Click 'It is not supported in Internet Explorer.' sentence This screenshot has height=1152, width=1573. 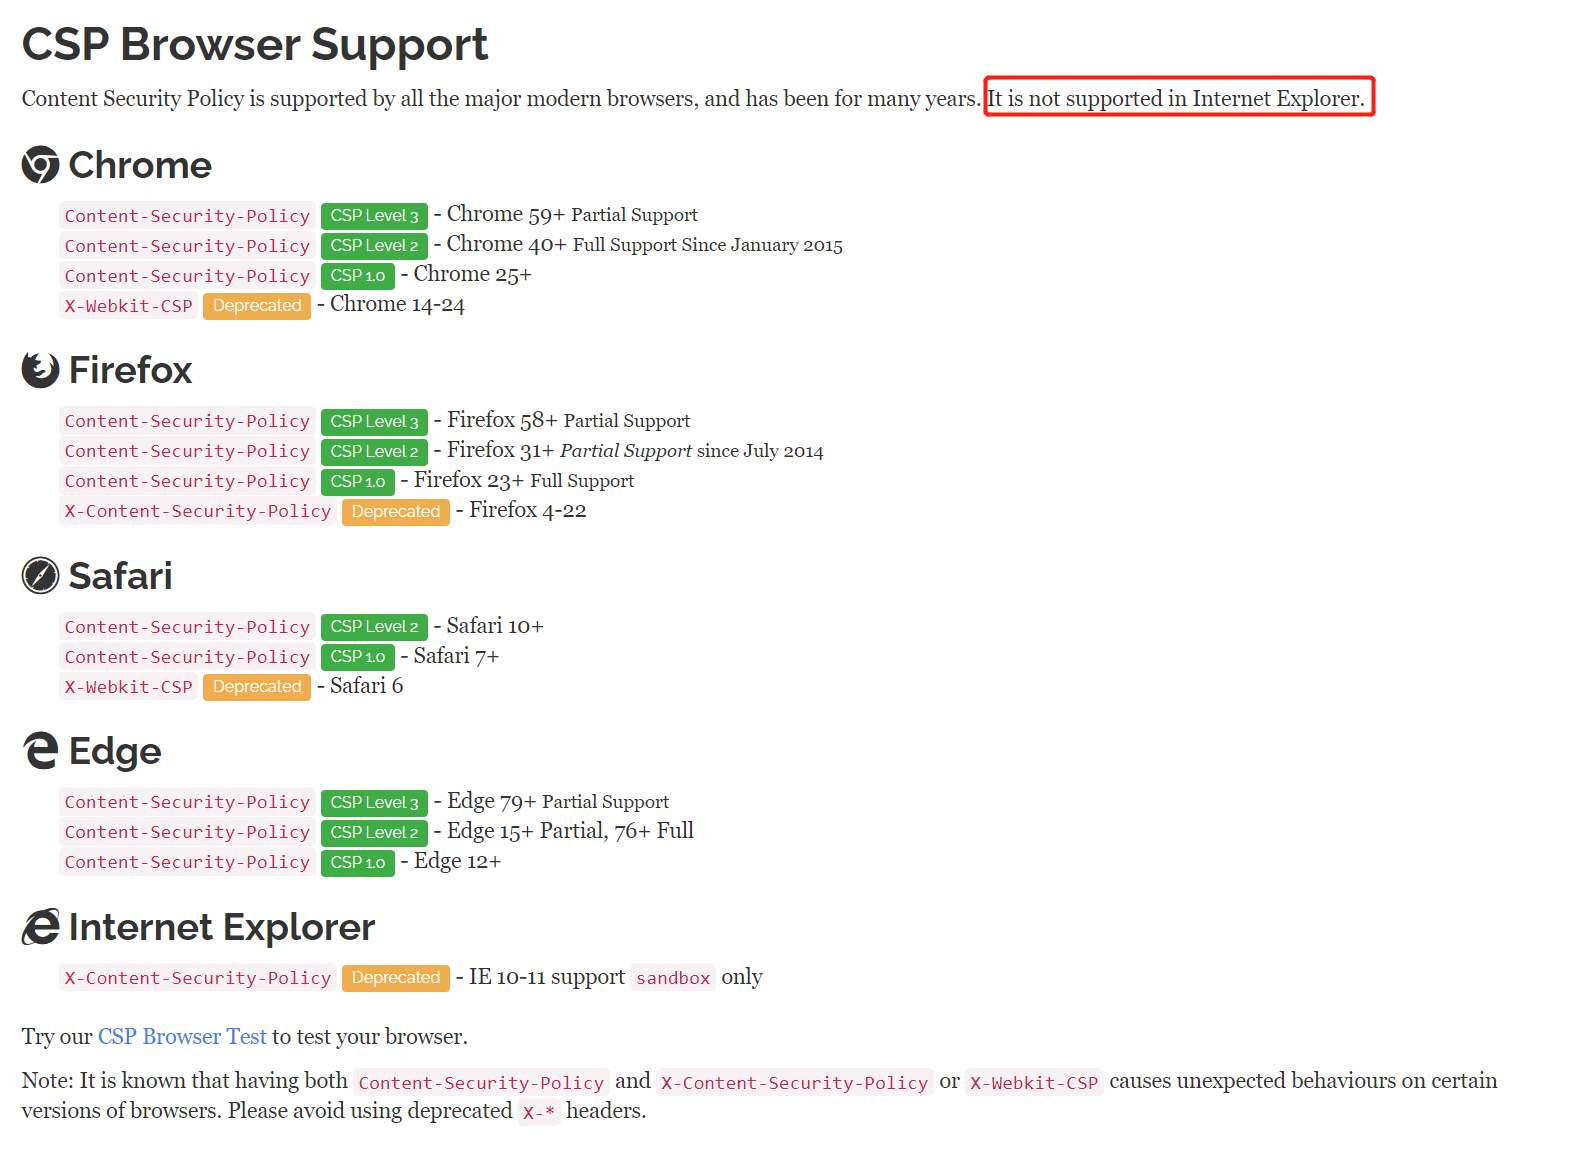click(x=1176, y=98)
